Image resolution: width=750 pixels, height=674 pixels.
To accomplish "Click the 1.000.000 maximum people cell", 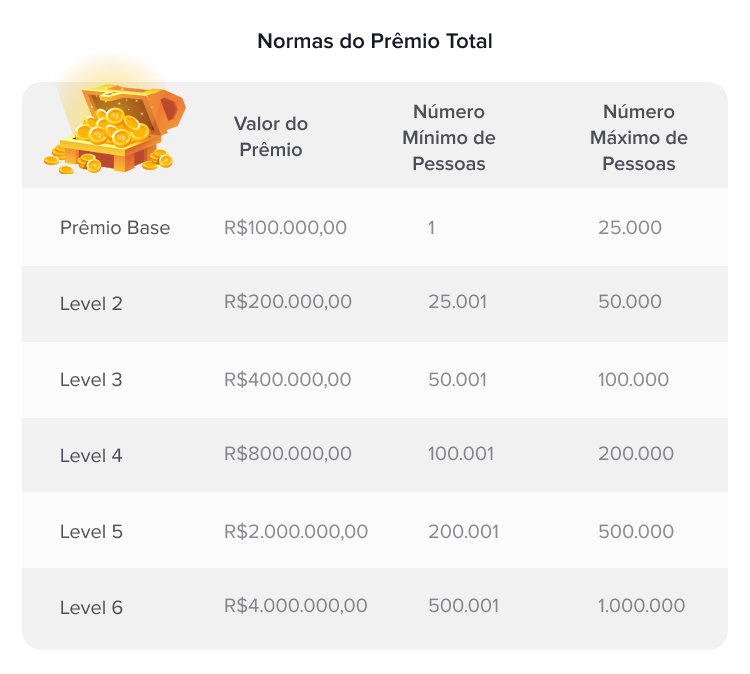I will tap(641, 606).
